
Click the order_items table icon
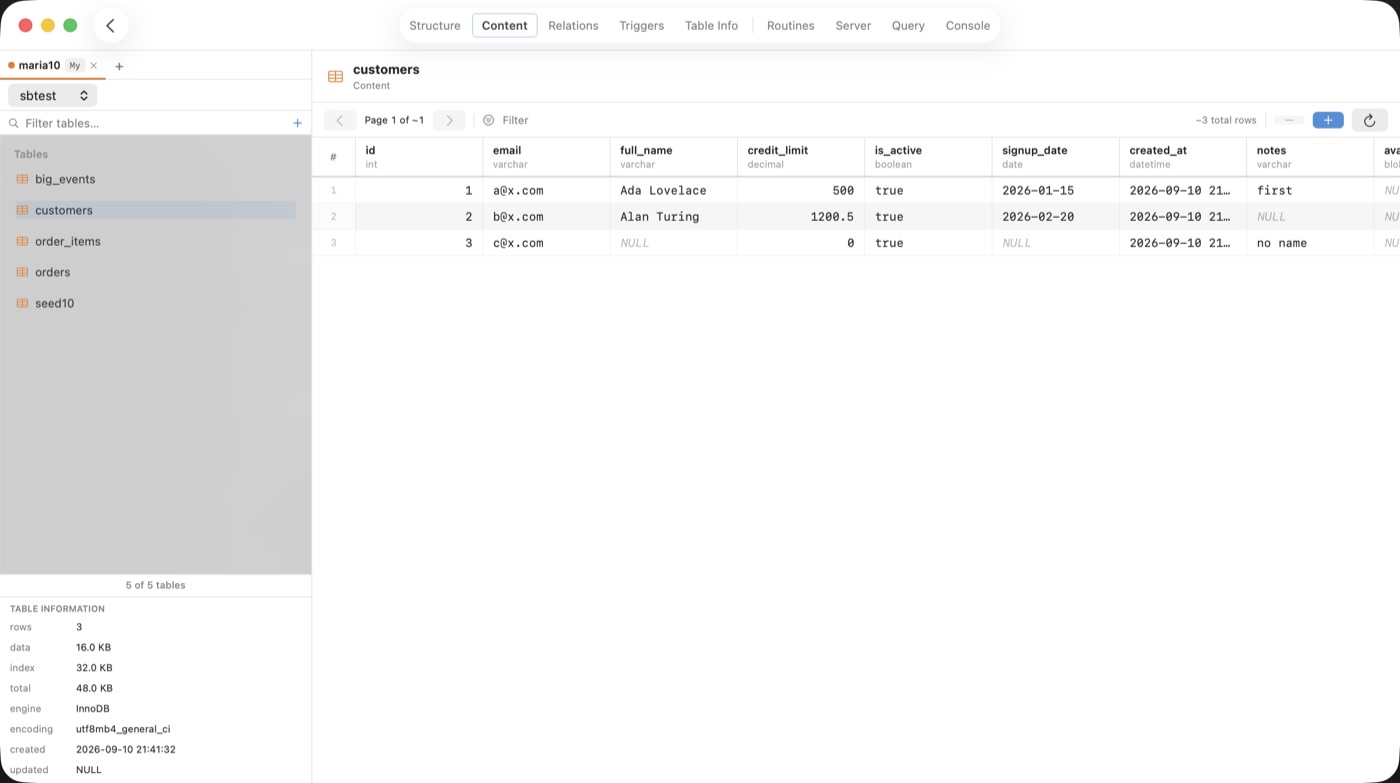point(22,241)
